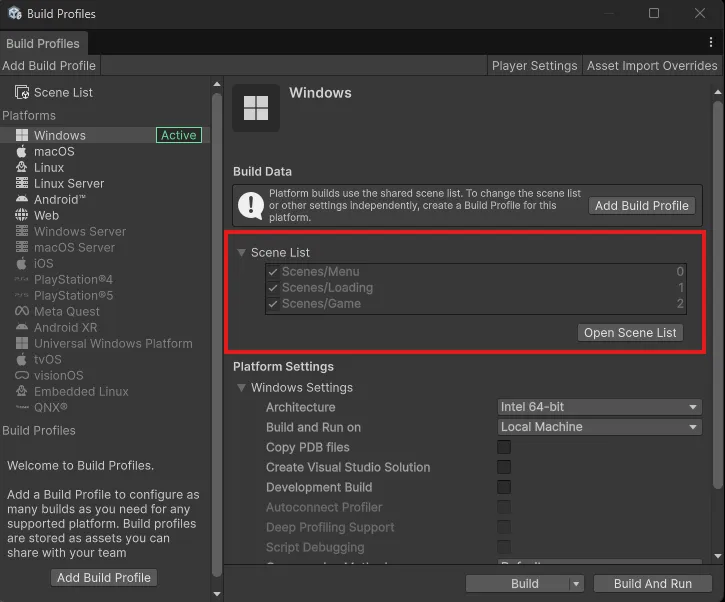This screenshot has width=725, height=602.
Task: Enable Copy PDB files checkbox
Action: click(x=504, y=447)
